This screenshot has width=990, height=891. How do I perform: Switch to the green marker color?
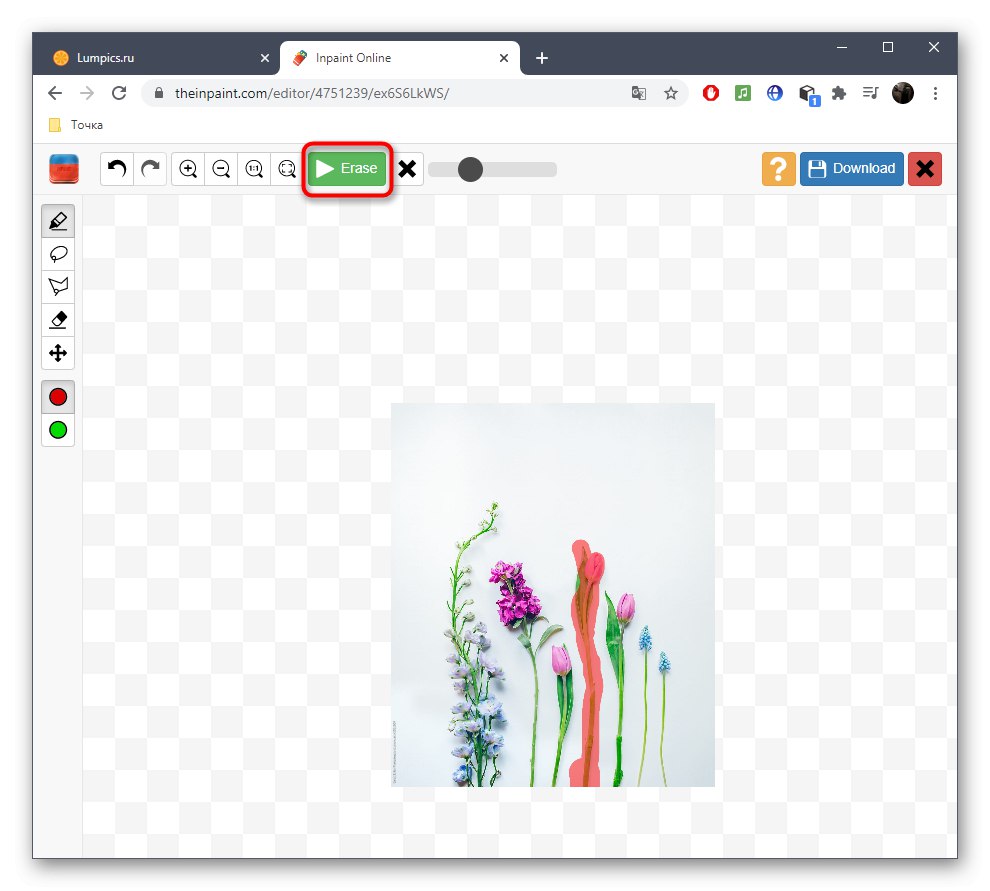(57, 430)
